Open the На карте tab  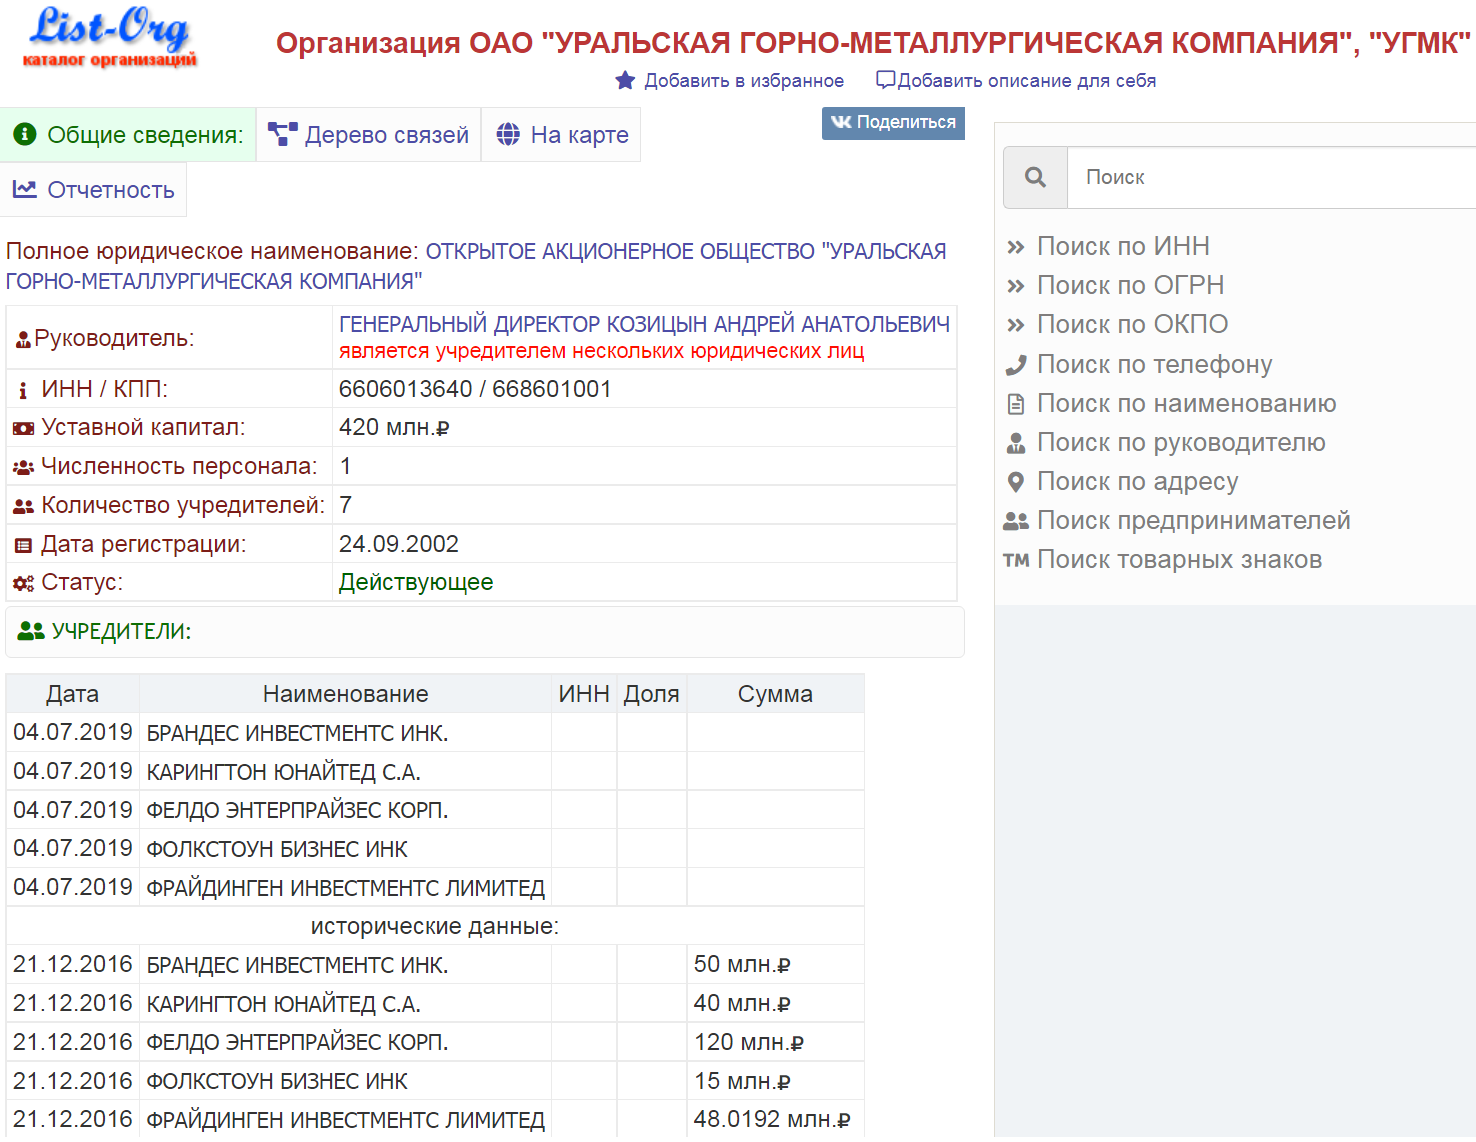click(x=561, y=134)
